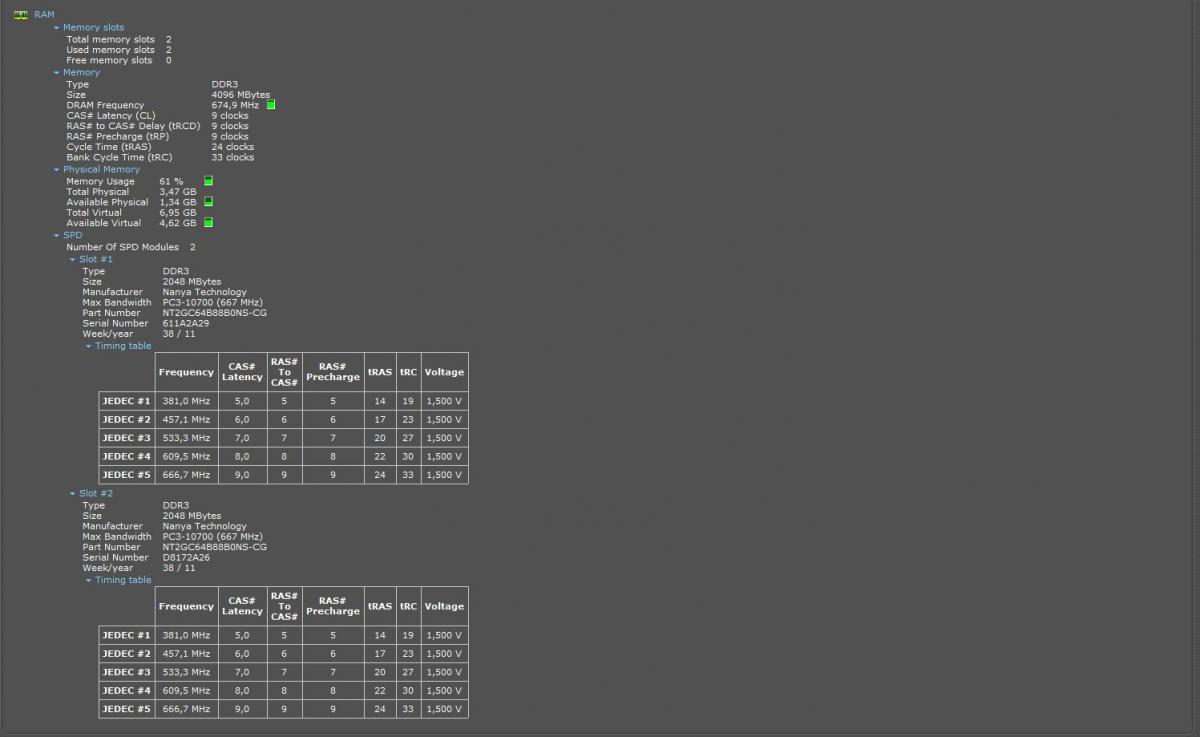
Task: Select Slot #2 Part Number NT2GC64B88B0NS-CG
Action: [215, 547]
